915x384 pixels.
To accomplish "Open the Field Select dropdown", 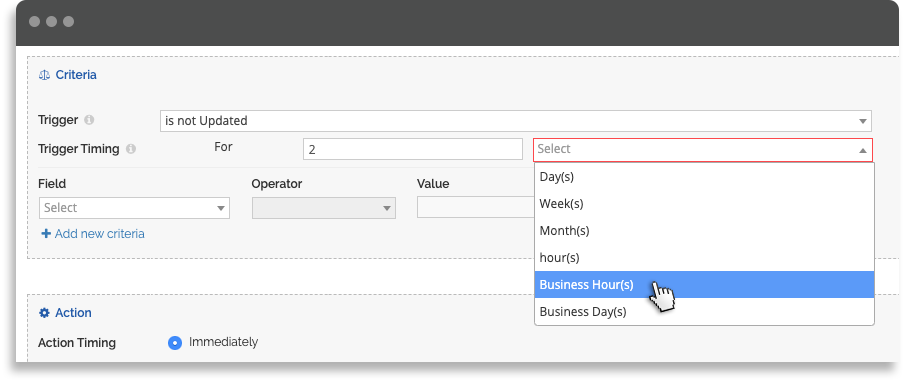I will coord(134,208).
